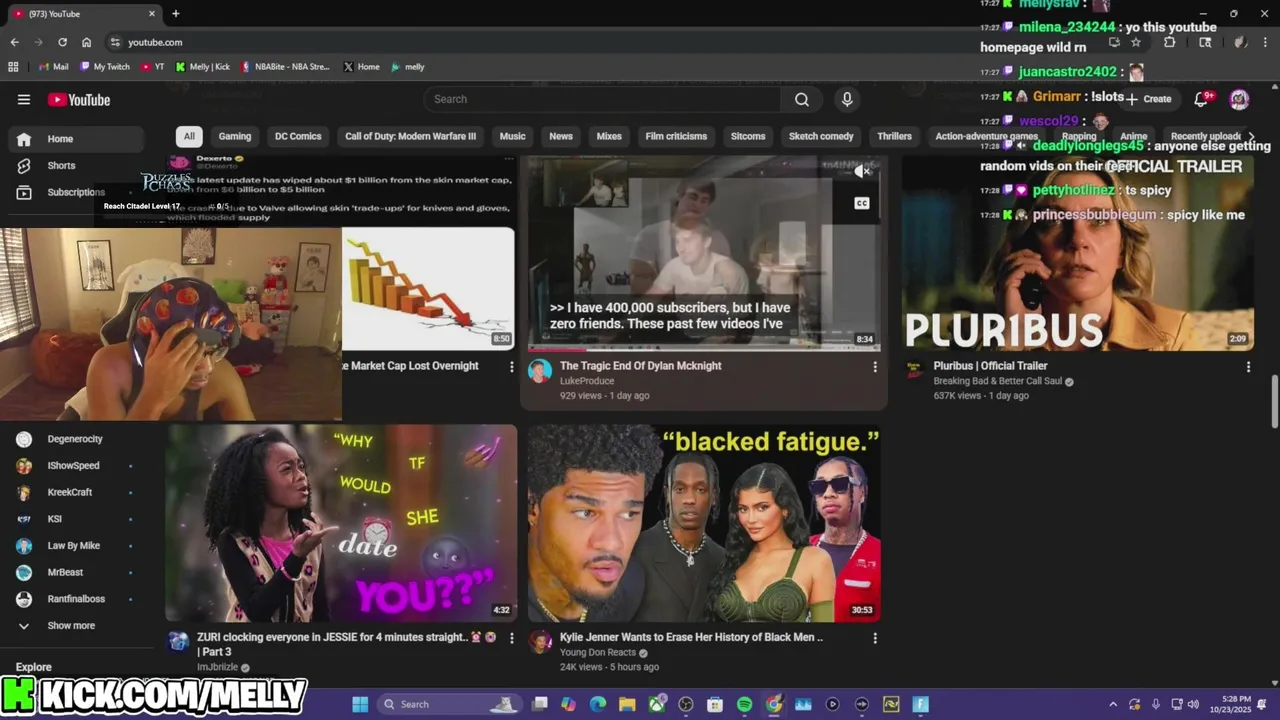Screen dimensions: 1280x720
Task: Open the Chrome three-dot menu
Action: tap(1267, 42)
